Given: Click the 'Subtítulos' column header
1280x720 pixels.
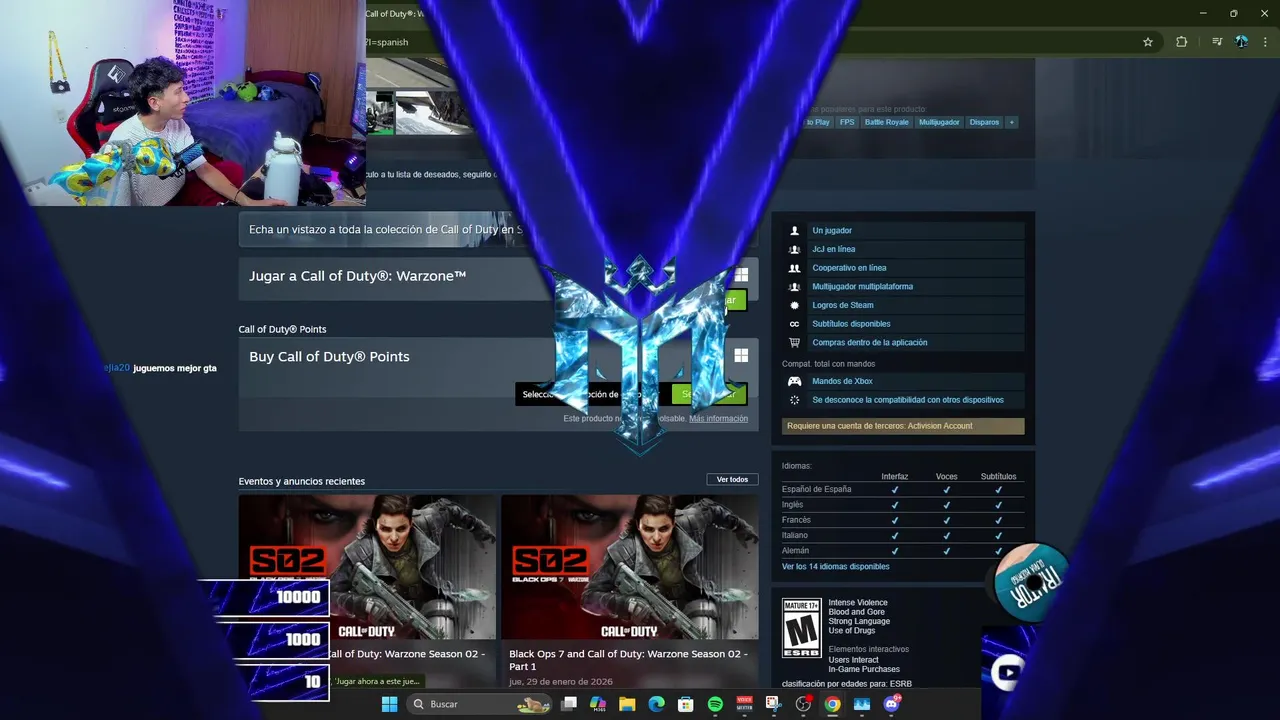Looking at the screenshot, I should (x=998, y=476).
